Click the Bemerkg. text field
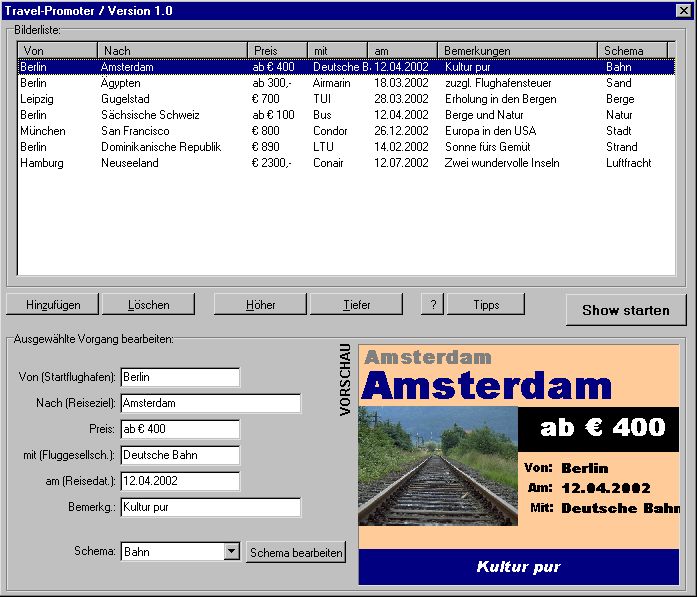Image resolution: width=697 pixels, height=597 pixels. coord(210,507)
